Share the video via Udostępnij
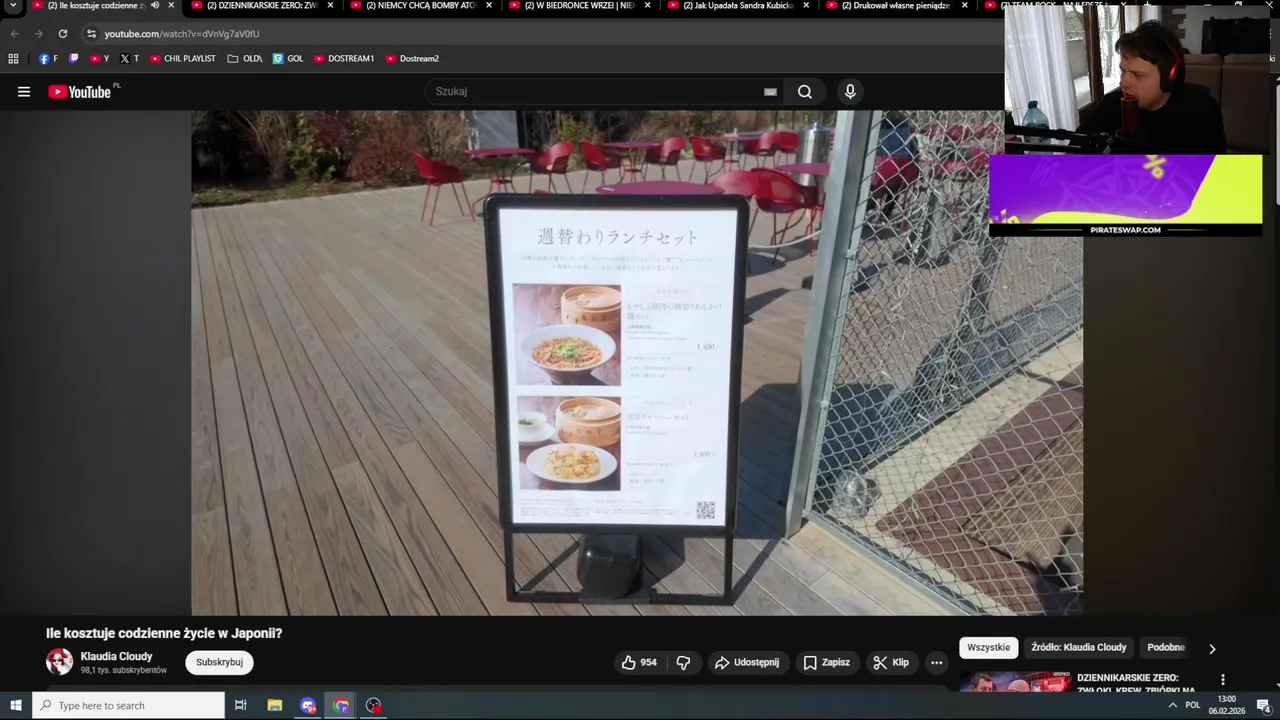The image size is (1280, 720). 746,662
